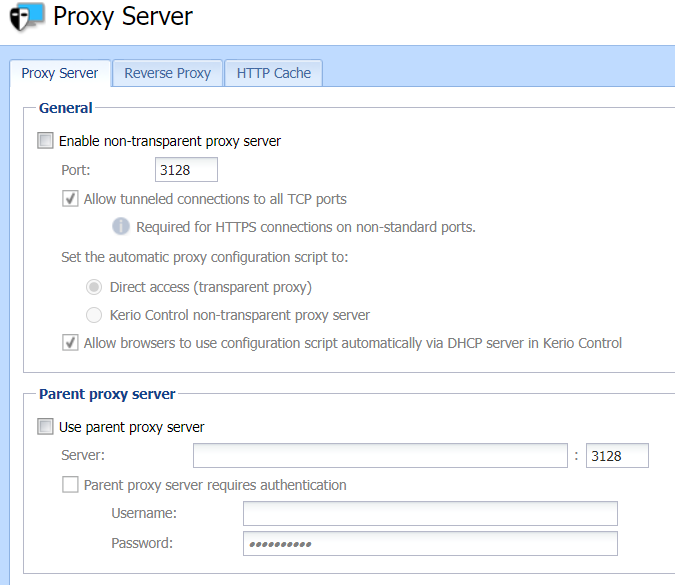The image size is (675, 585).
Task: Select Direct access (transparent proxy) radio button
Action: [94, 287]
